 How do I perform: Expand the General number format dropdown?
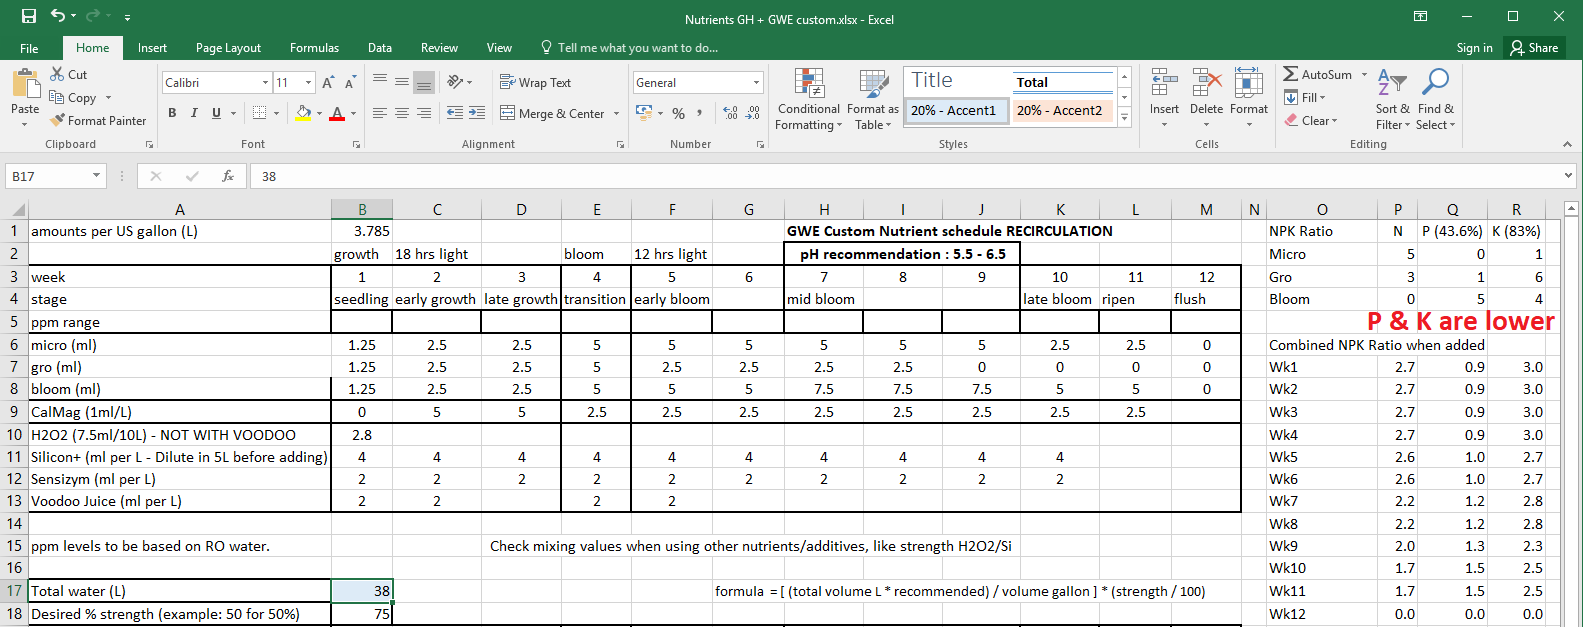(x=756, y=83)
